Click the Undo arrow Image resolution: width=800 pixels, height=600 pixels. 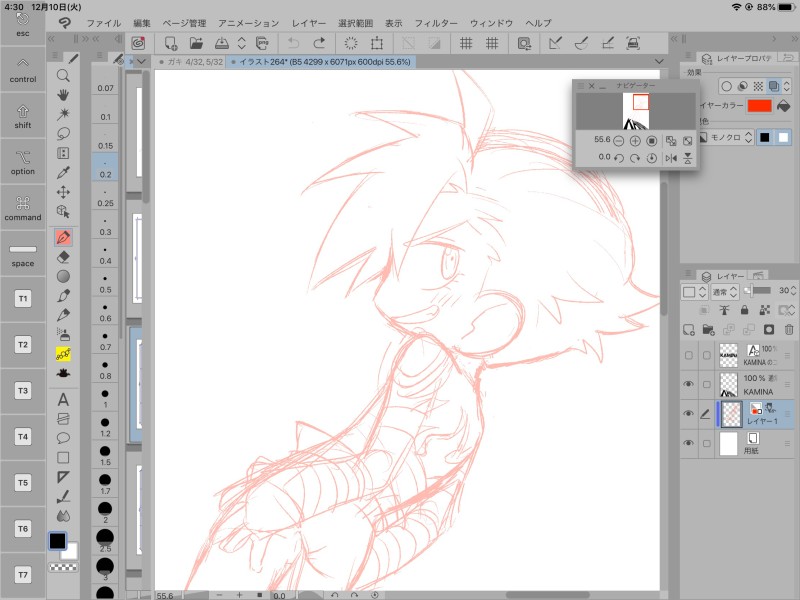(293, 43)
